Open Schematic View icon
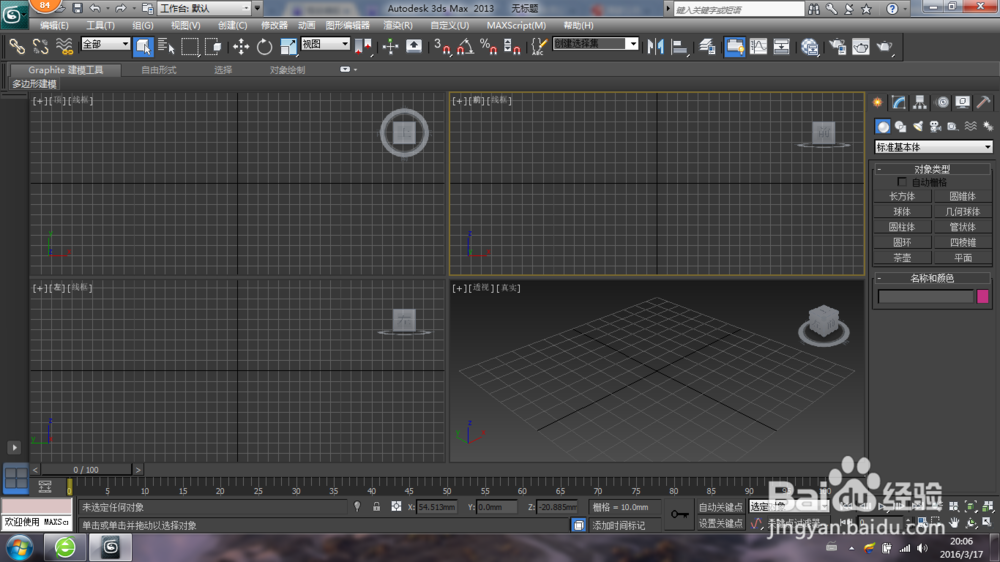The height and width of the screenshot is (562, 1000). point(782,47)
